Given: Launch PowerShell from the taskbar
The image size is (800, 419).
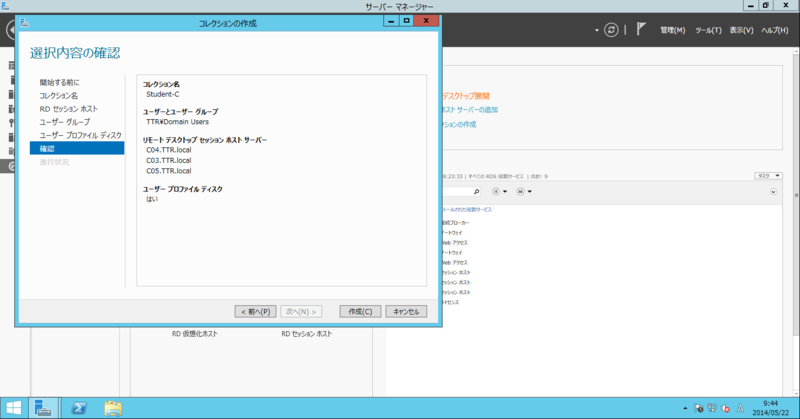Looking at the screenshot, I should pos(79,408).
